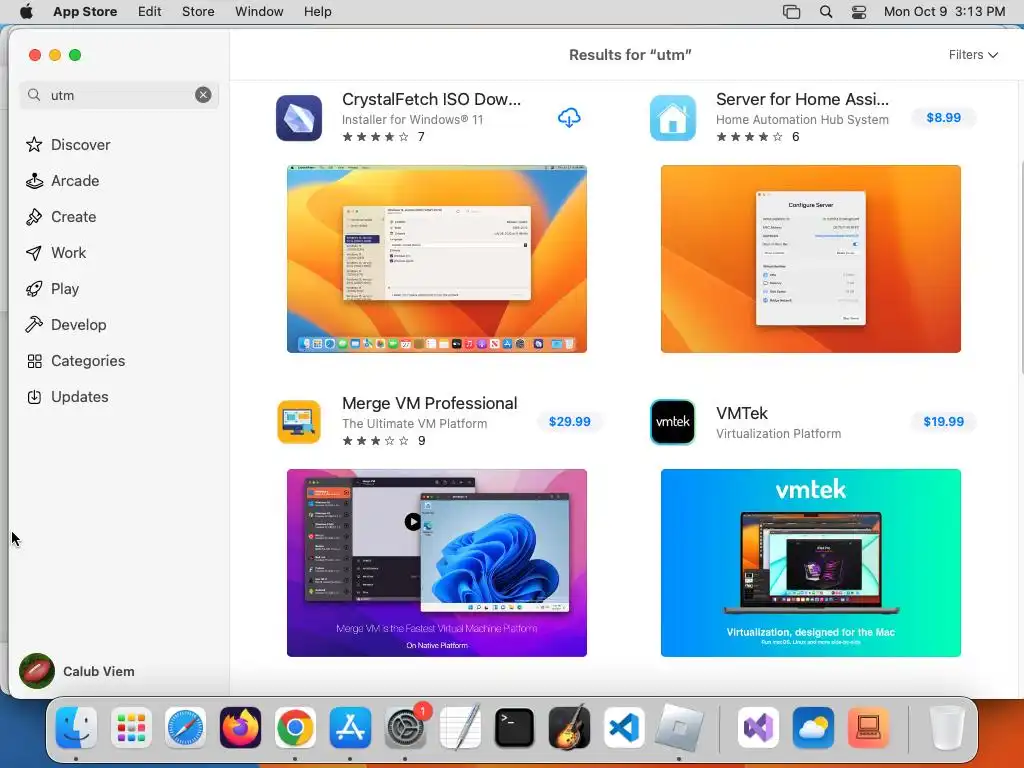Launch Google Chrome from the Dock
1024x768 pixels.
[295, 728]
